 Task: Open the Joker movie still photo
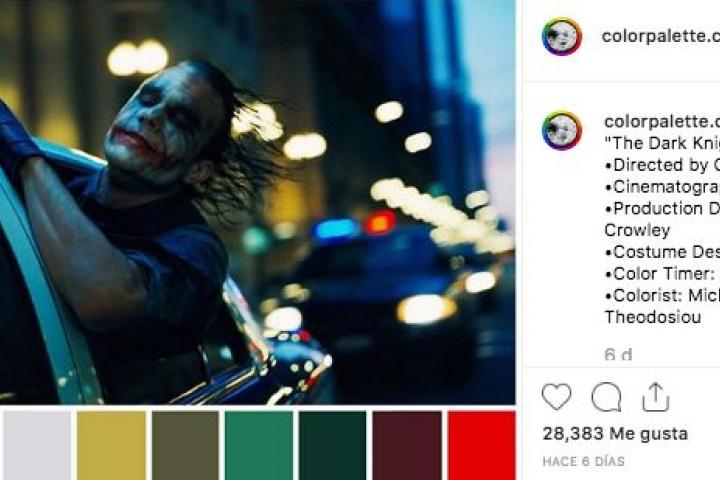(x=258, y=202)
